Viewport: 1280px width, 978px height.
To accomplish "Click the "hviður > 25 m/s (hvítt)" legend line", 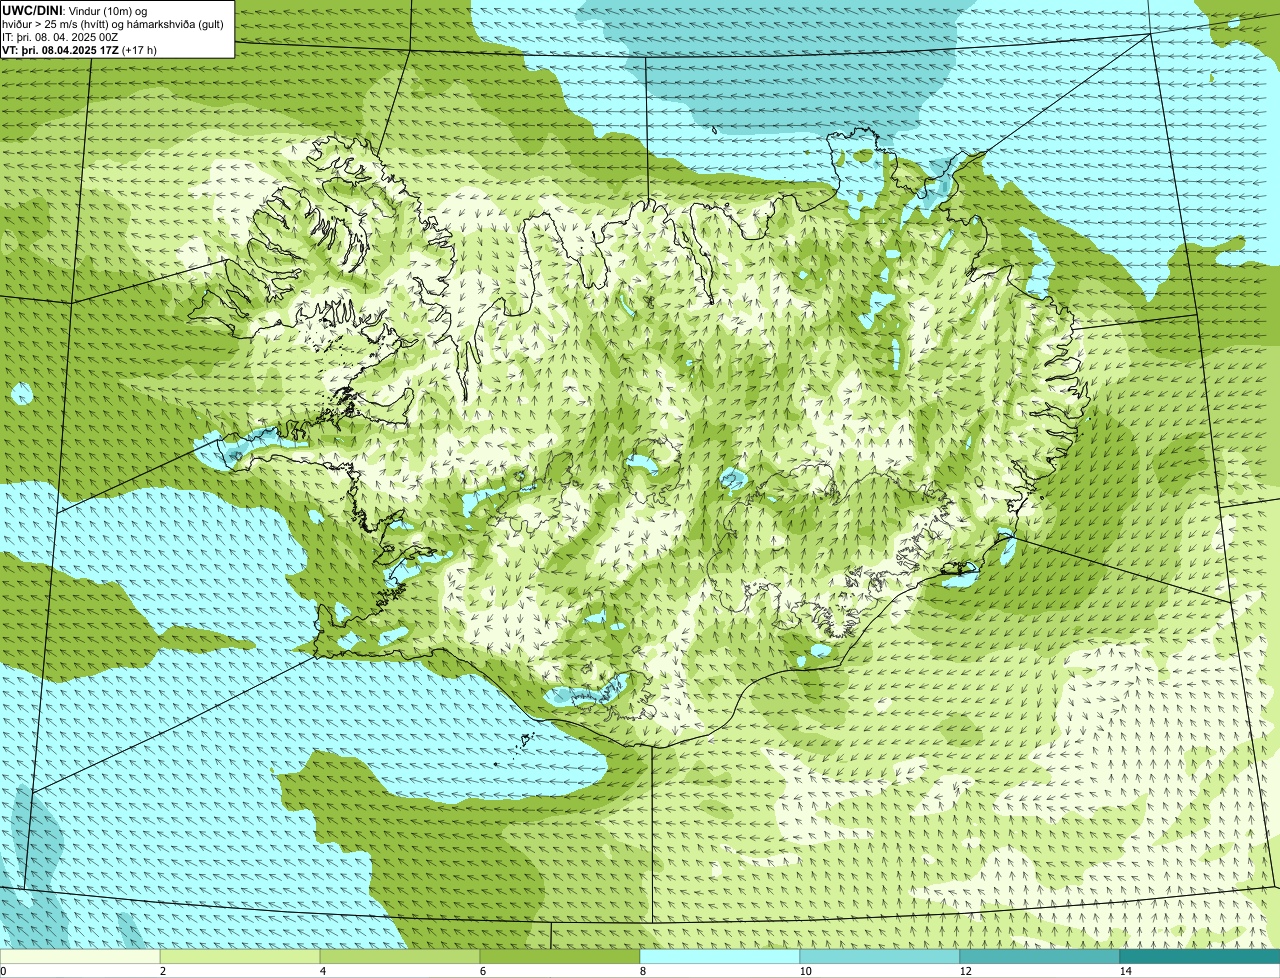I will coord(113,23).
